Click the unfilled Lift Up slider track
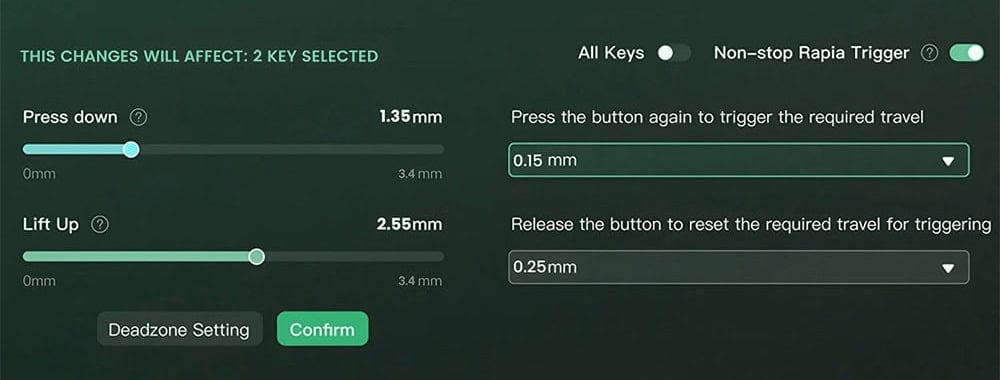The height and width of the screenshot is (380, 1000). click(355, 257)
